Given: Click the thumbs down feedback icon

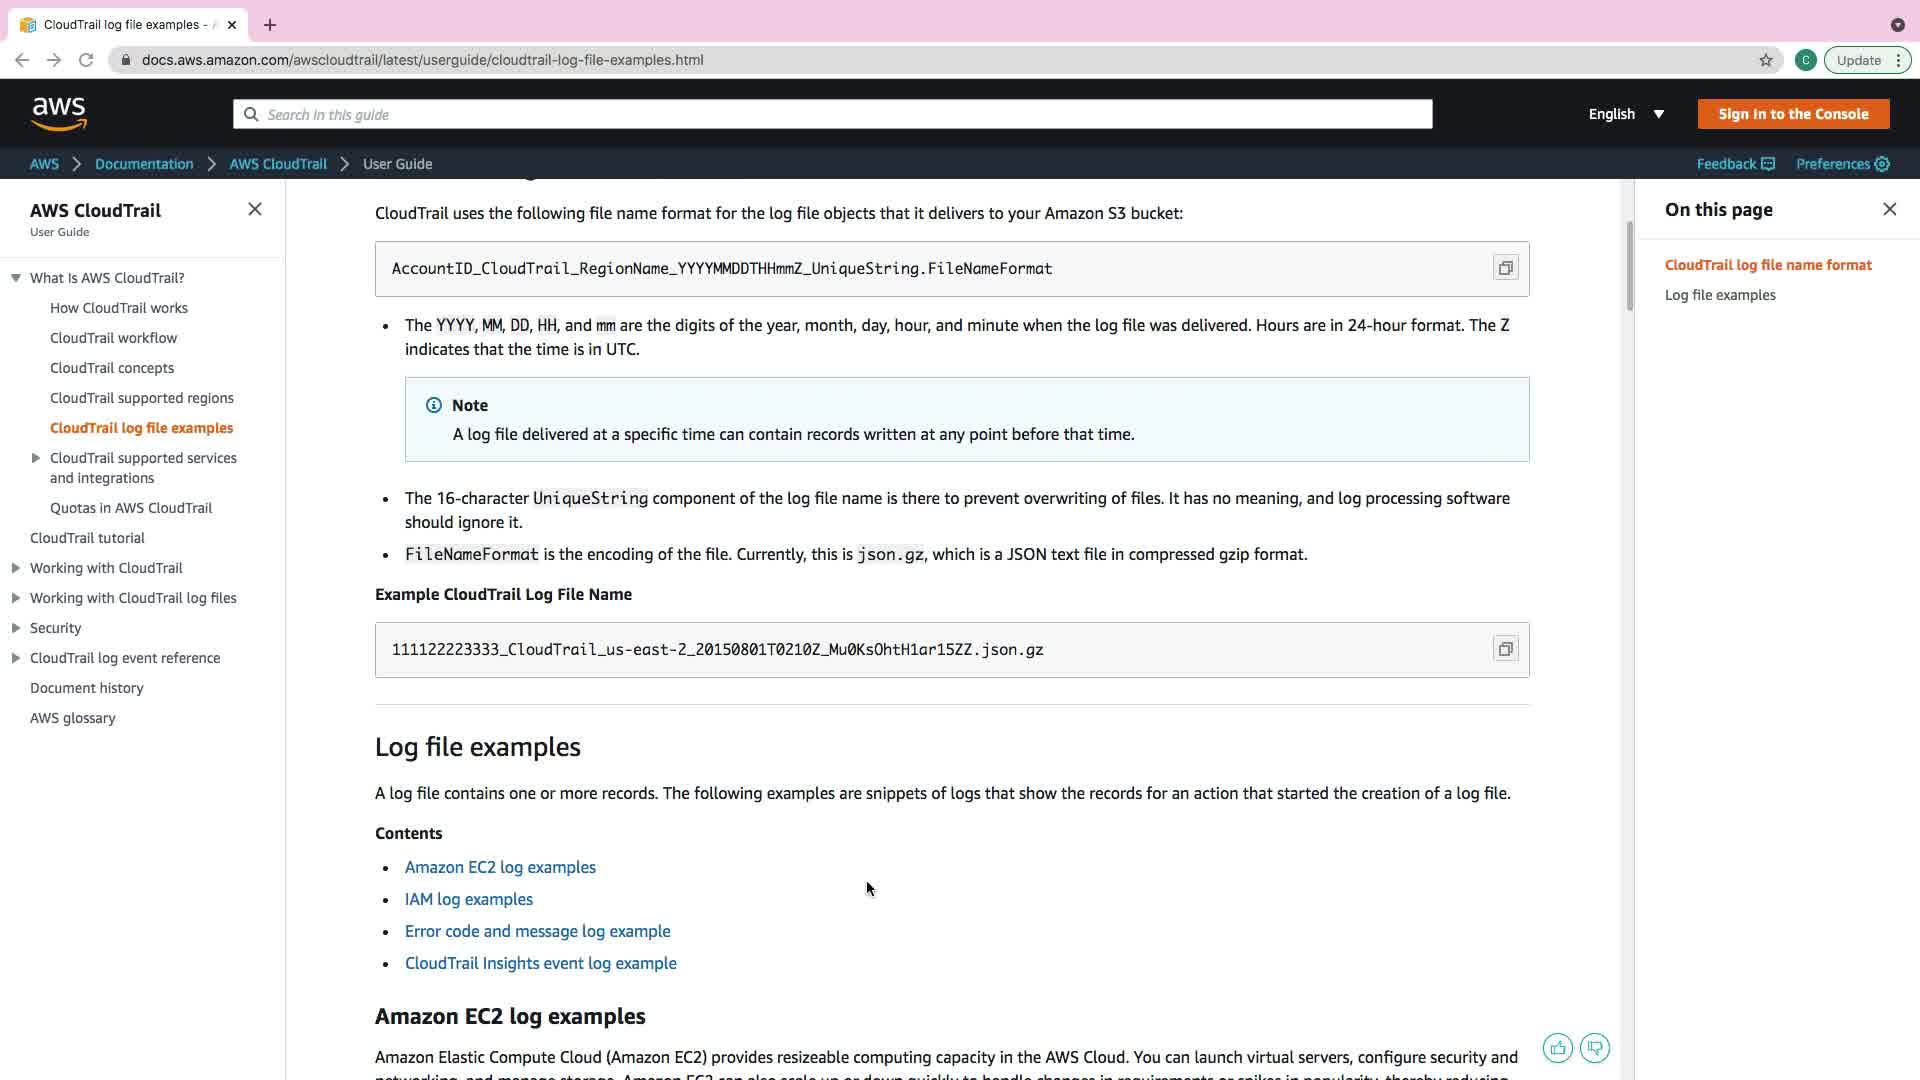Looking at the screenshot, I should 1594,1048.
